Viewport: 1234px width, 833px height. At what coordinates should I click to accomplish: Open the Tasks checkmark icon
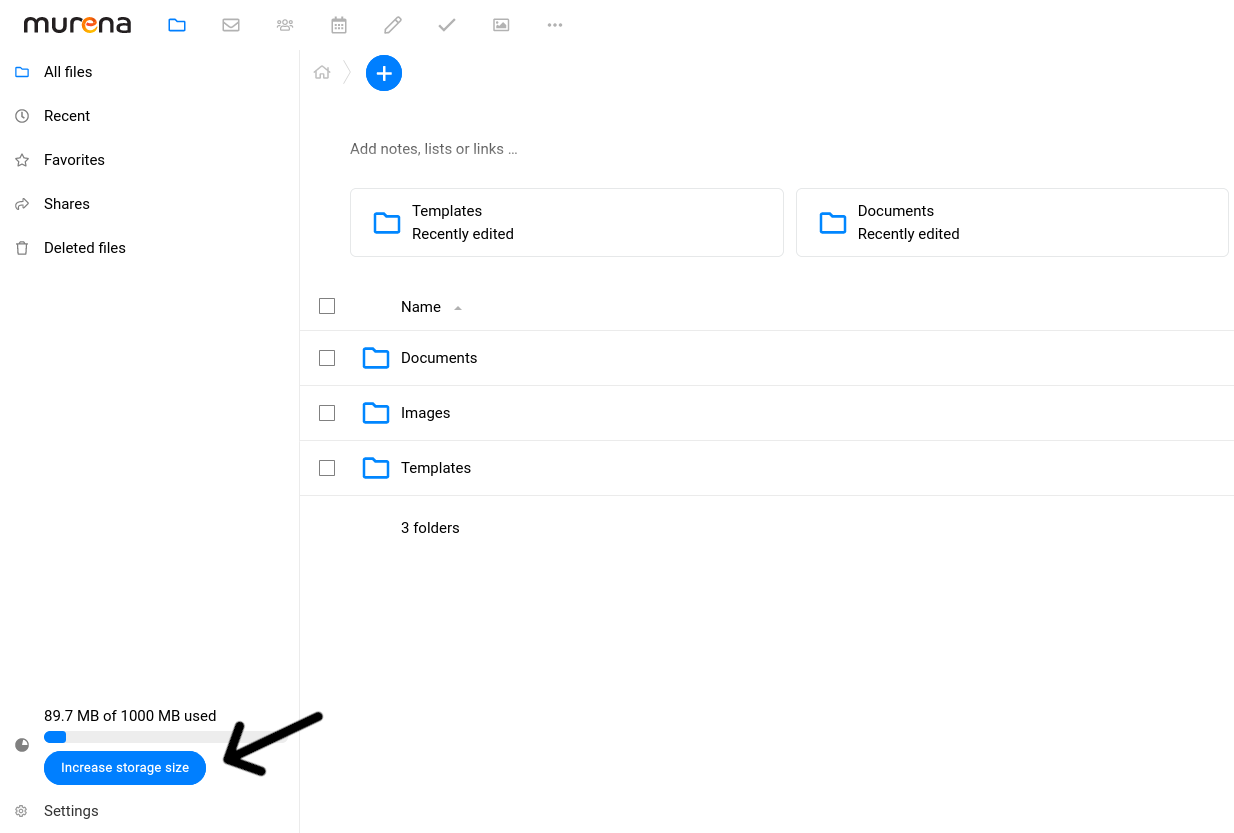pyautogui.click(x=447, y=25)
